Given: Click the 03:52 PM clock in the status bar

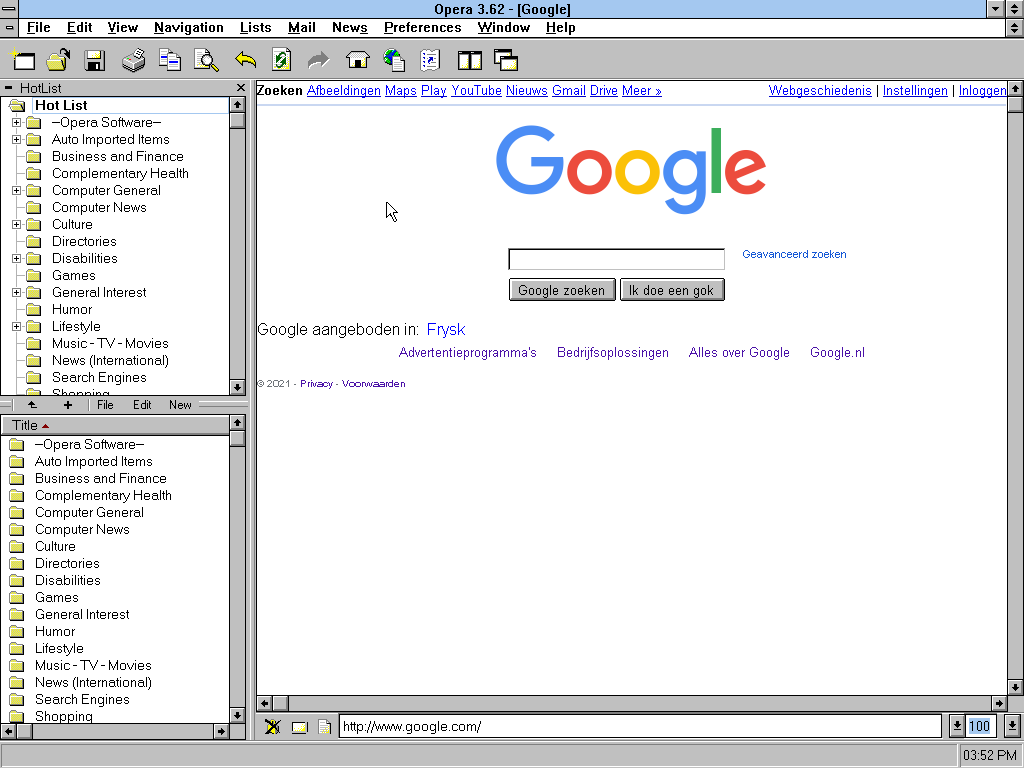Looking at the screenshot, I should [990, 756].
